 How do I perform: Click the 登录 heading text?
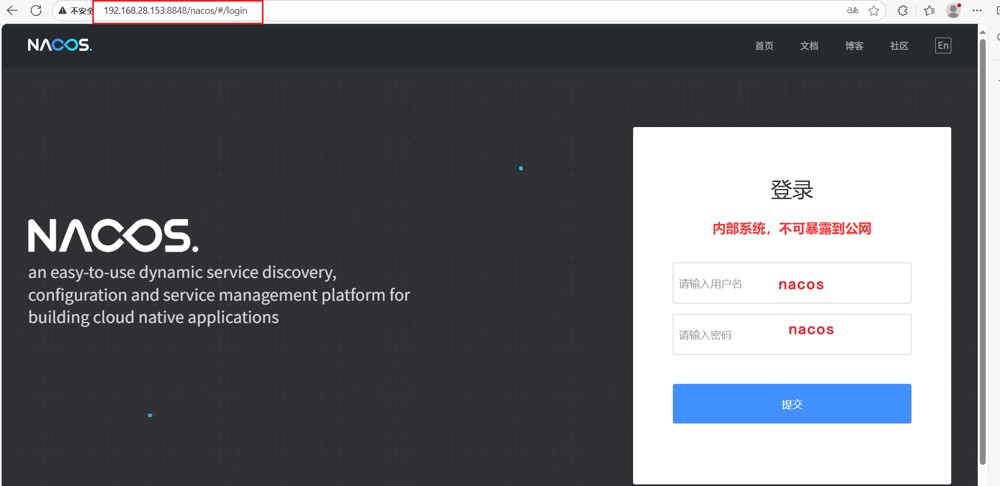click(792, 190)
